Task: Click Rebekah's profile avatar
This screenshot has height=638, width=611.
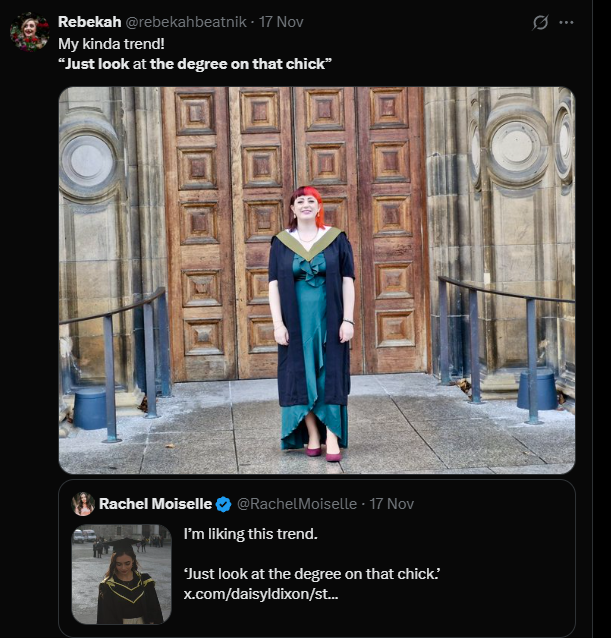Action: click(x=29, y=31)
